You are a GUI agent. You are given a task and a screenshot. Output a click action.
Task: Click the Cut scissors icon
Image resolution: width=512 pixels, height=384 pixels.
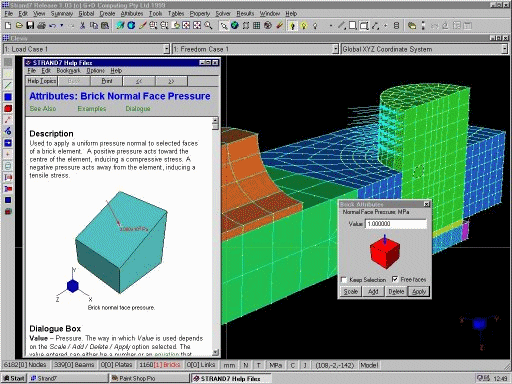pyautogui.click(x=83, y=25)
